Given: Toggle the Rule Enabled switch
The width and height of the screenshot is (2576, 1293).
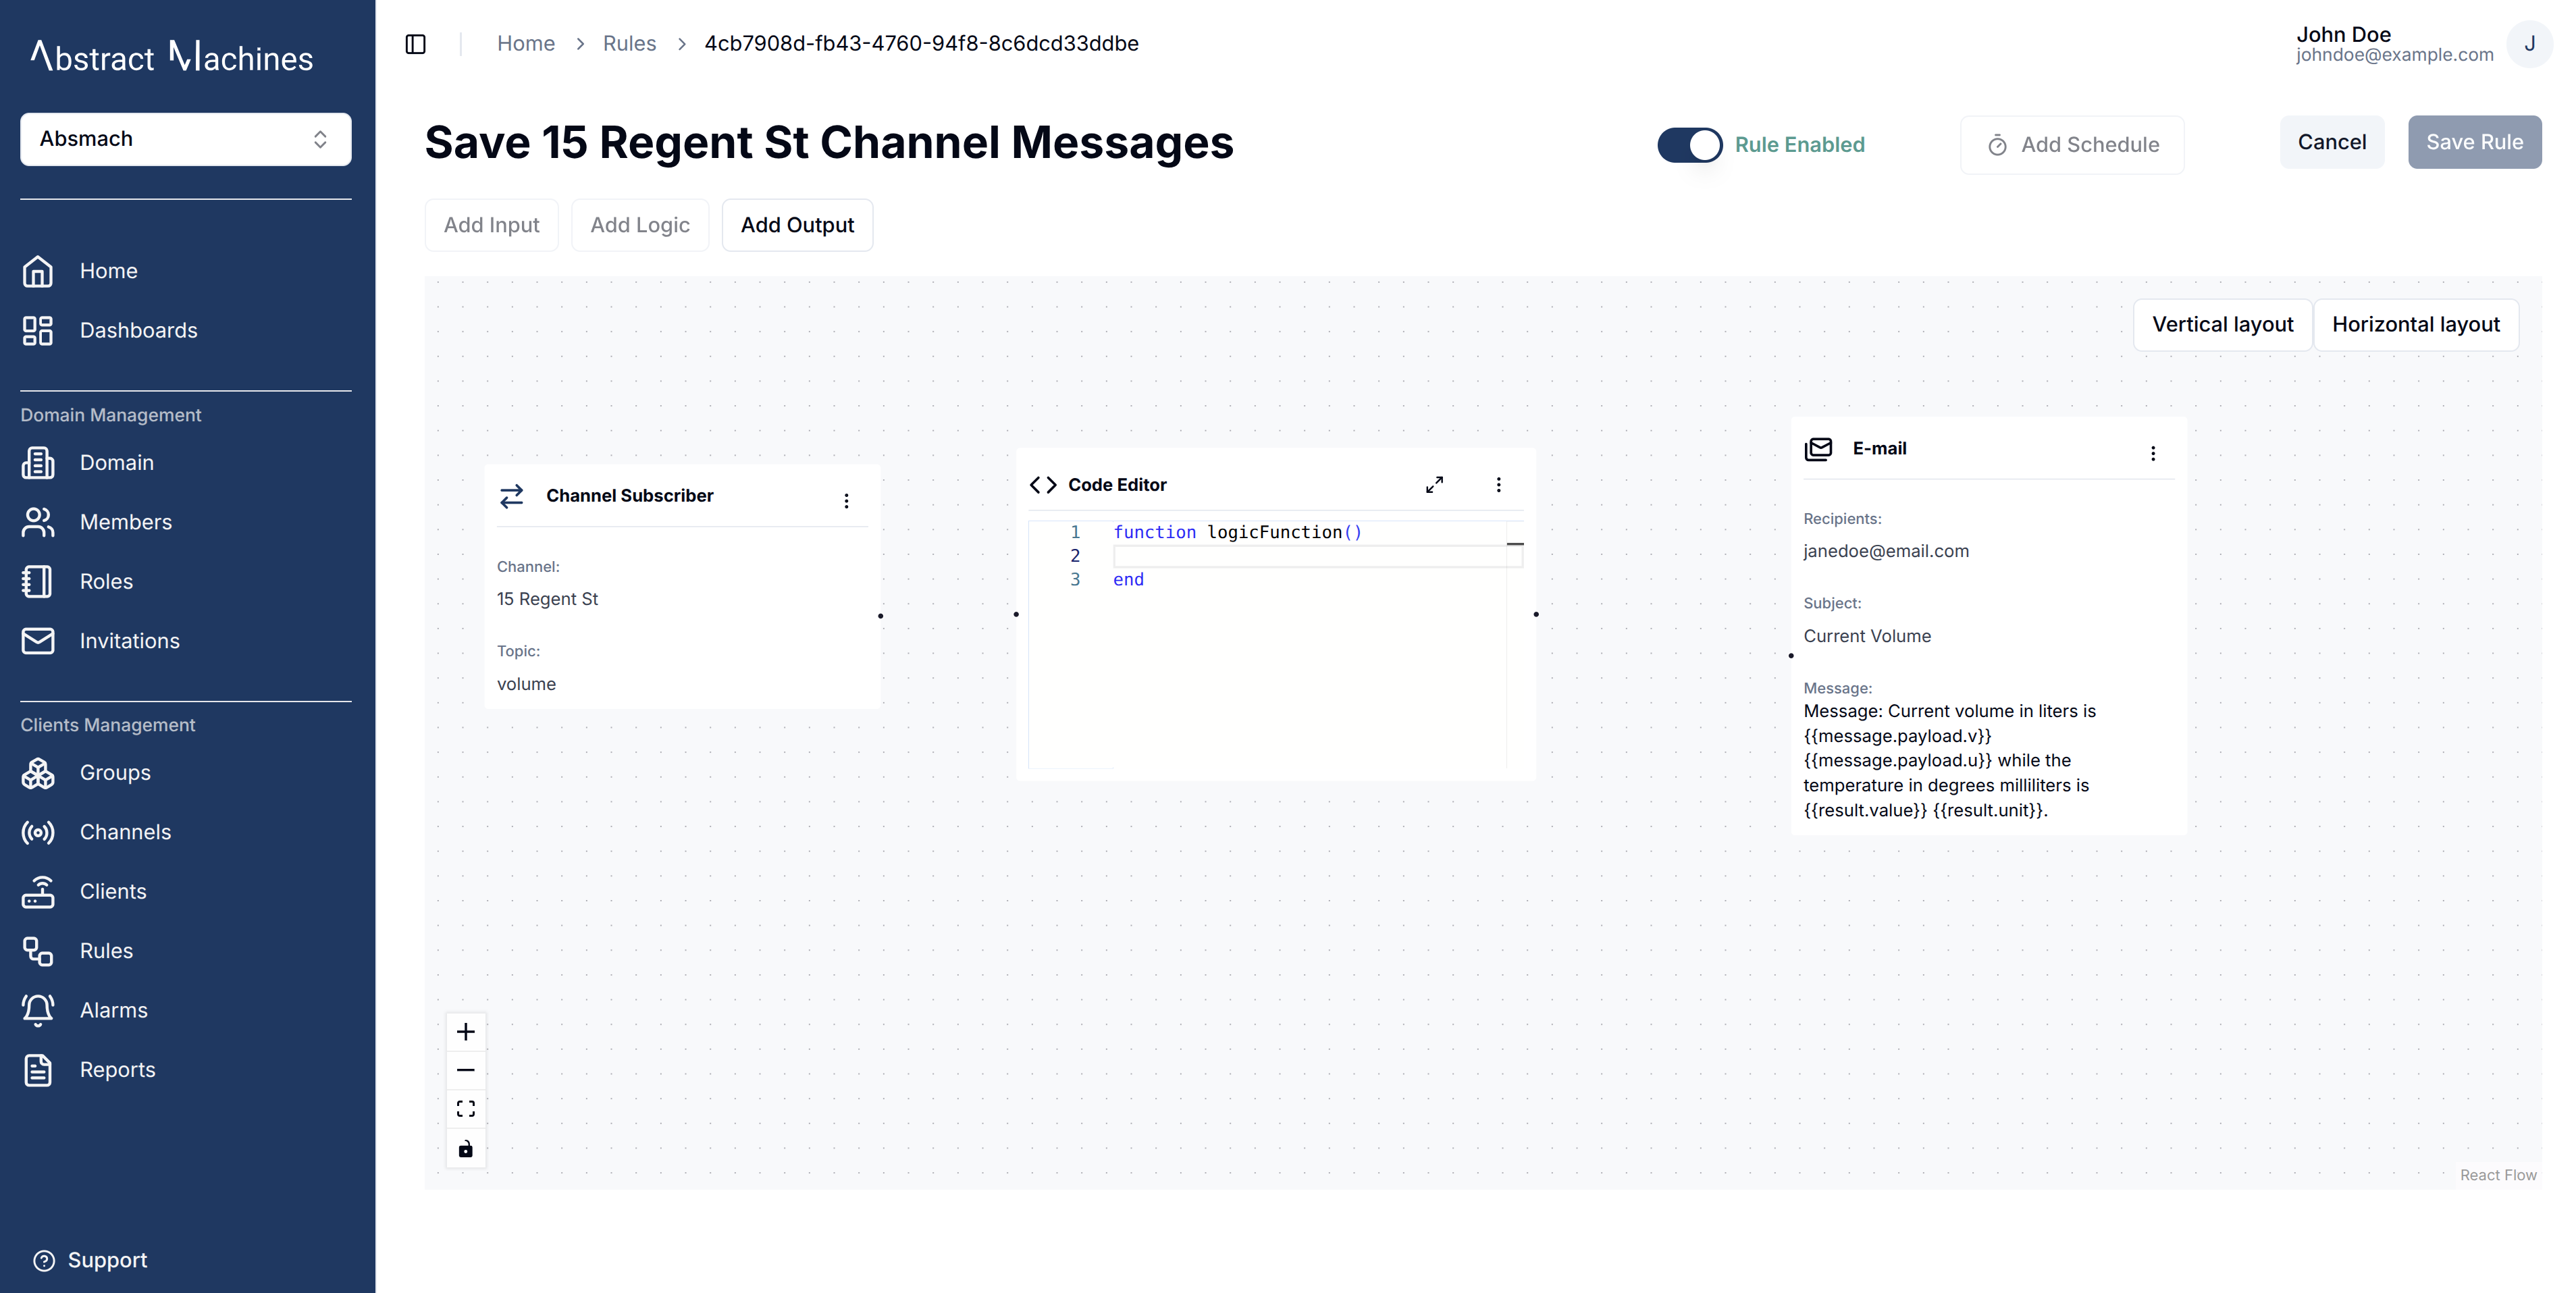Looking at the screenshot, I should 1690,145.
